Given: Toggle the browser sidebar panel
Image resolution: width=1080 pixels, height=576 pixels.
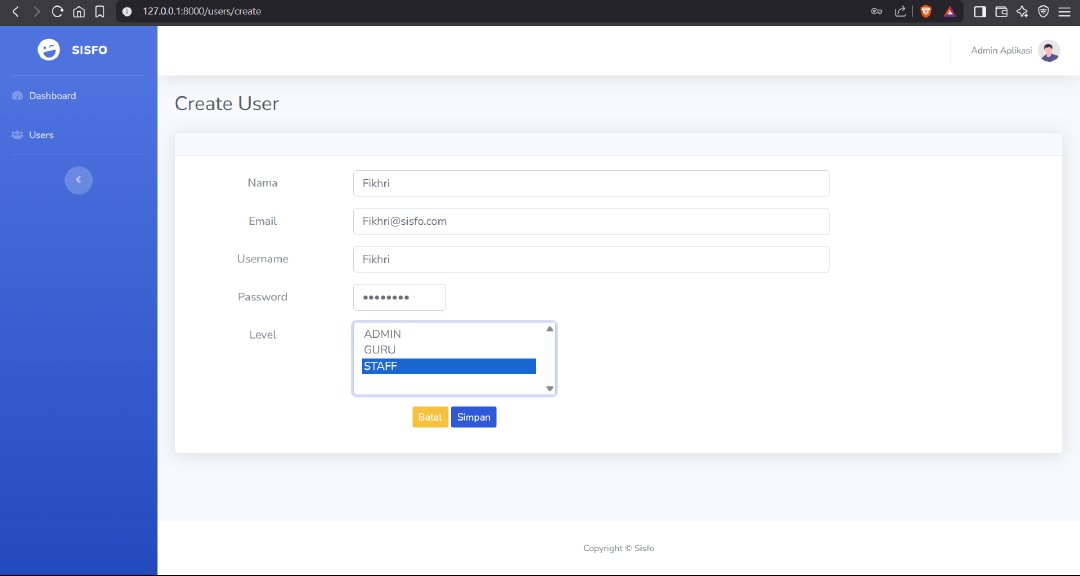Looking at the screenshot, I should coord(980,11).
